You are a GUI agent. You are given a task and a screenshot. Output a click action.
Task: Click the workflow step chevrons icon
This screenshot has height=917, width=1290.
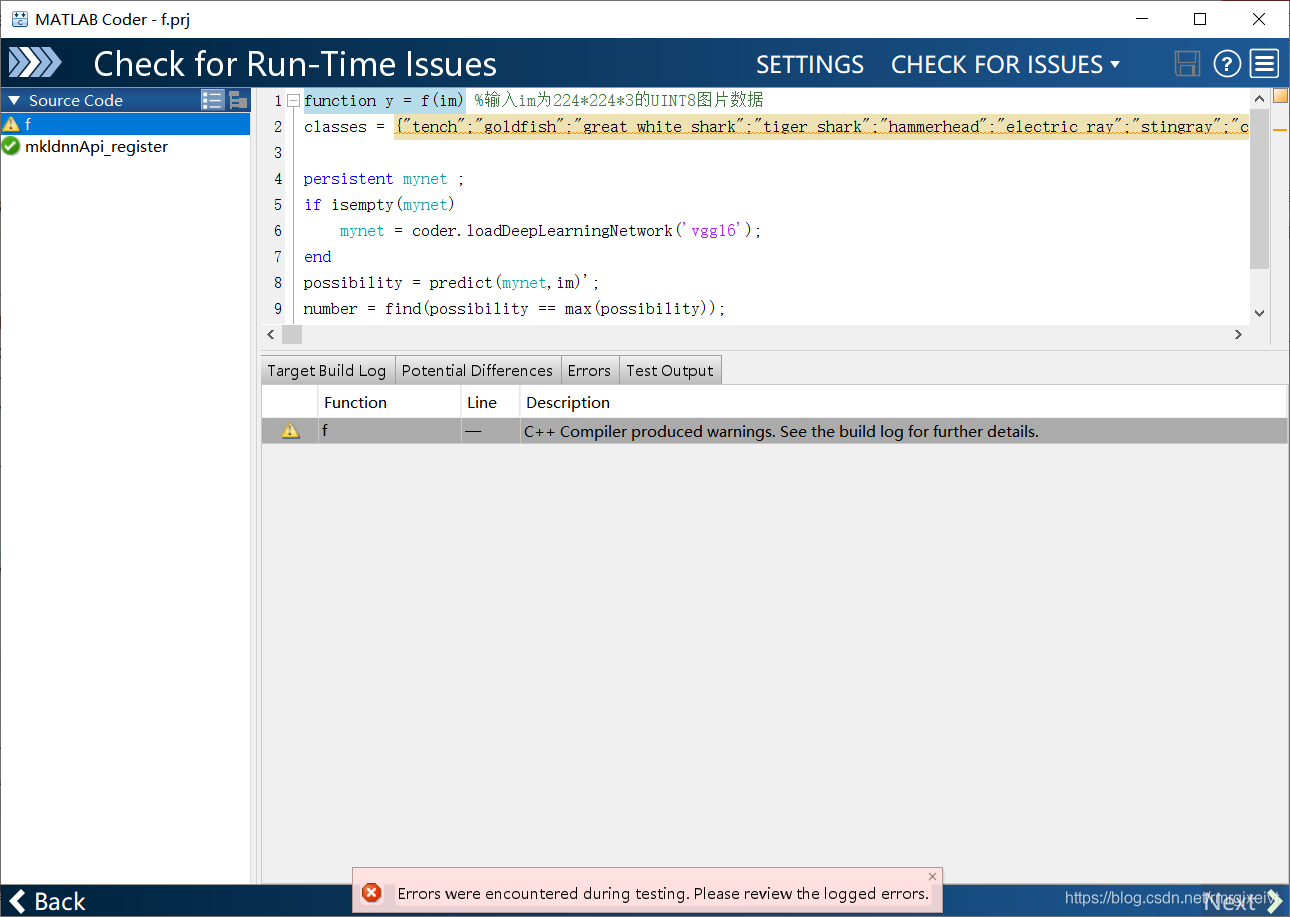(x=35, y=64)
